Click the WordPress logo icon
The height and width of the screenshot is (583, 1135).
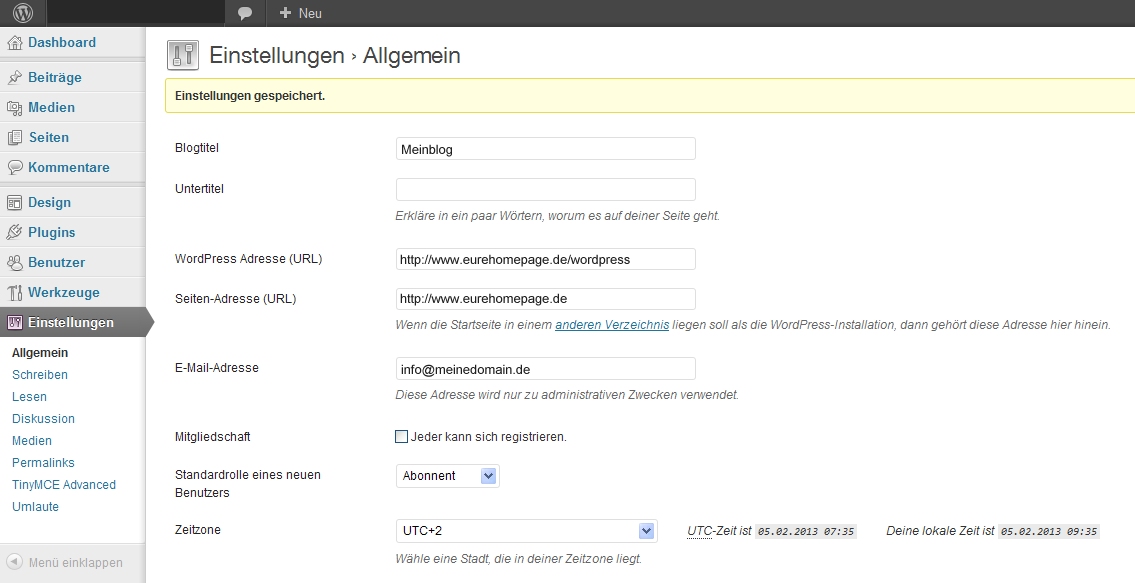(23, 13)
